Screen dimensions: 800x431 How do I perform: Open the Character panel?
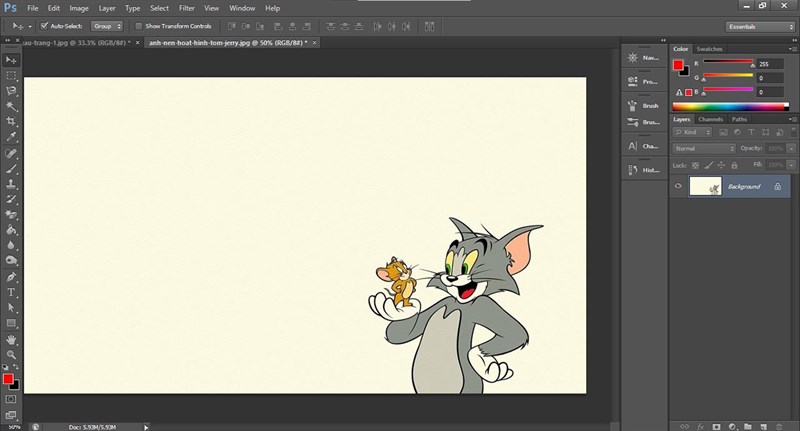644,146
